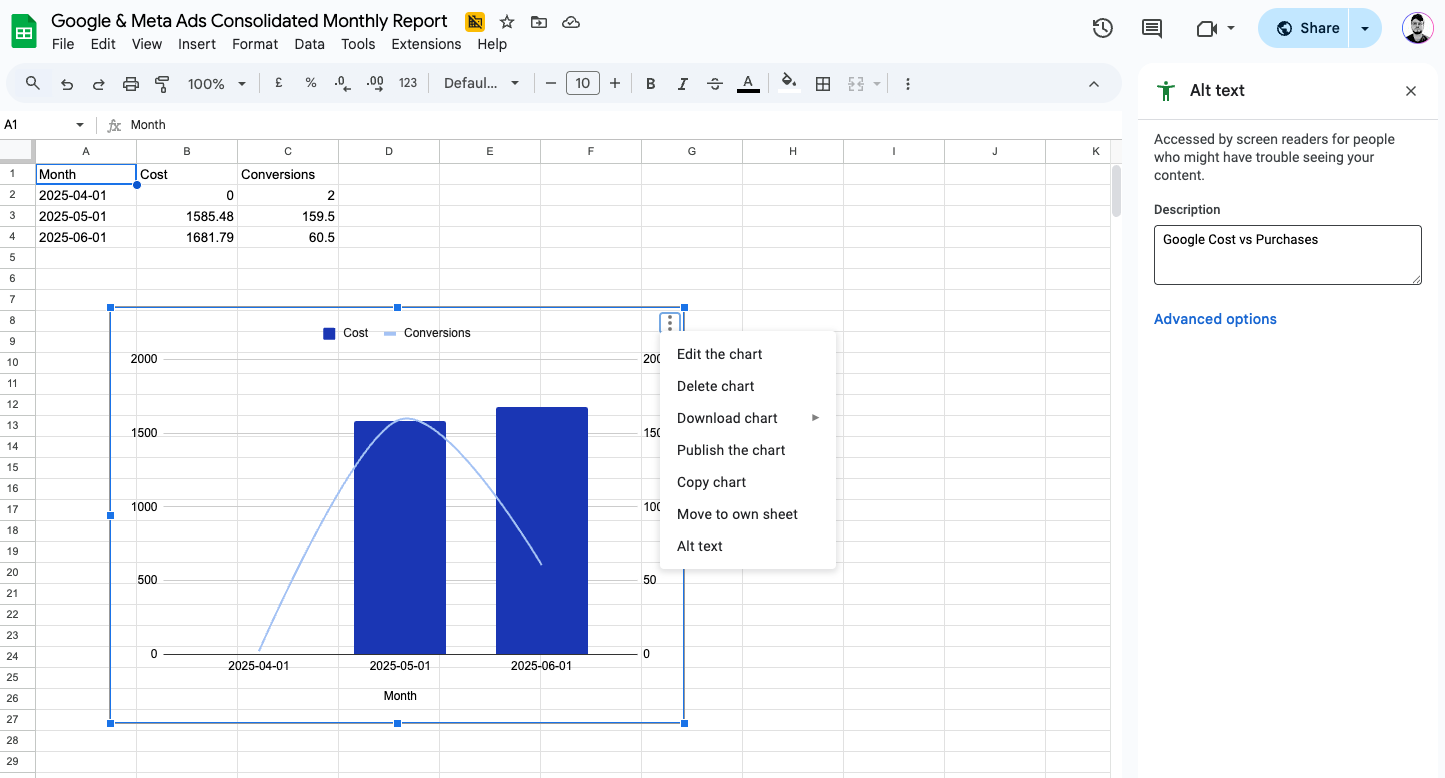Choose Edit the chart from menu
Viewport: 1445px width, 778px height.
click(x=748, y=354)
